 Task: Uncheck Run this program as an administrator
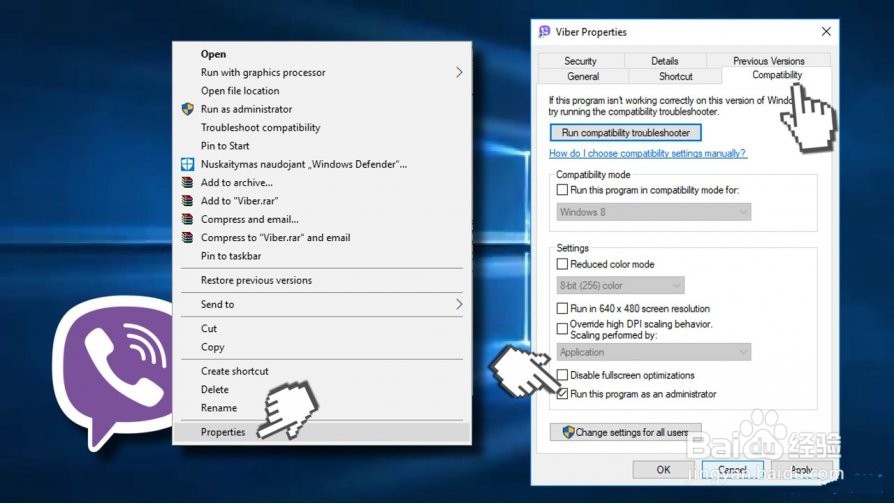point(562,394)
